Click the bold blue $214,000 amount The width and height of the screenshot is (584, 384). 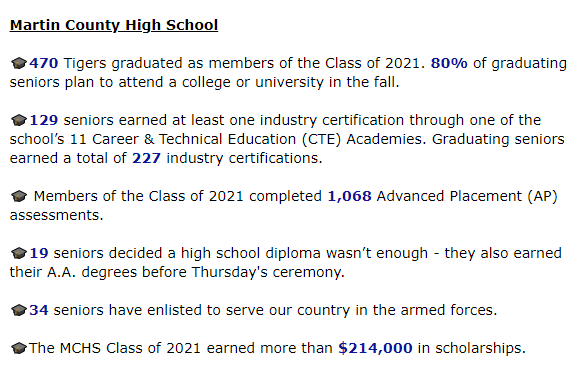click(x=375, y=348)
